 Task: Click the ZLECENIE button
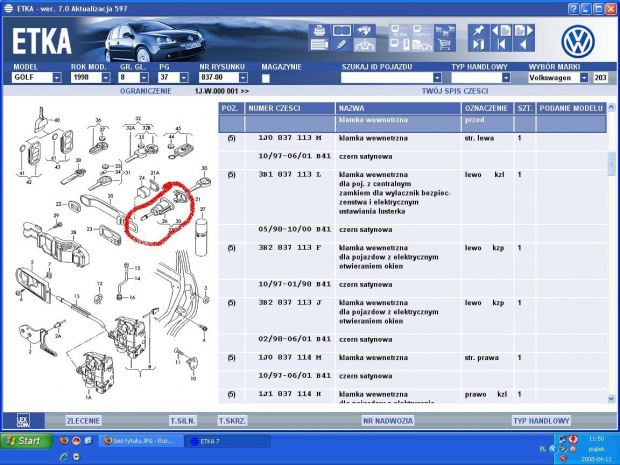(x=83, y=421)
